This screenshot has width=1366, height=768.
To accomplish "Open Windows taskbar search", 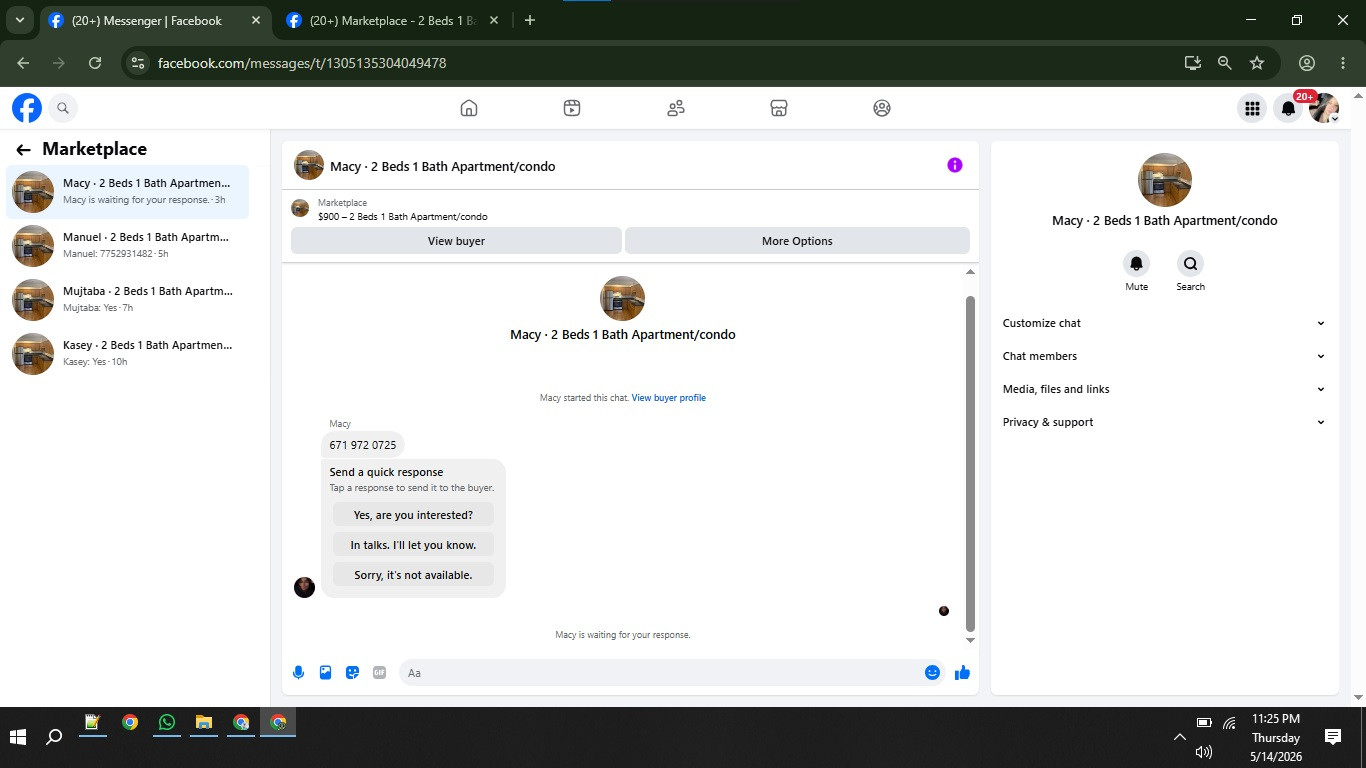I will point(55,738).
